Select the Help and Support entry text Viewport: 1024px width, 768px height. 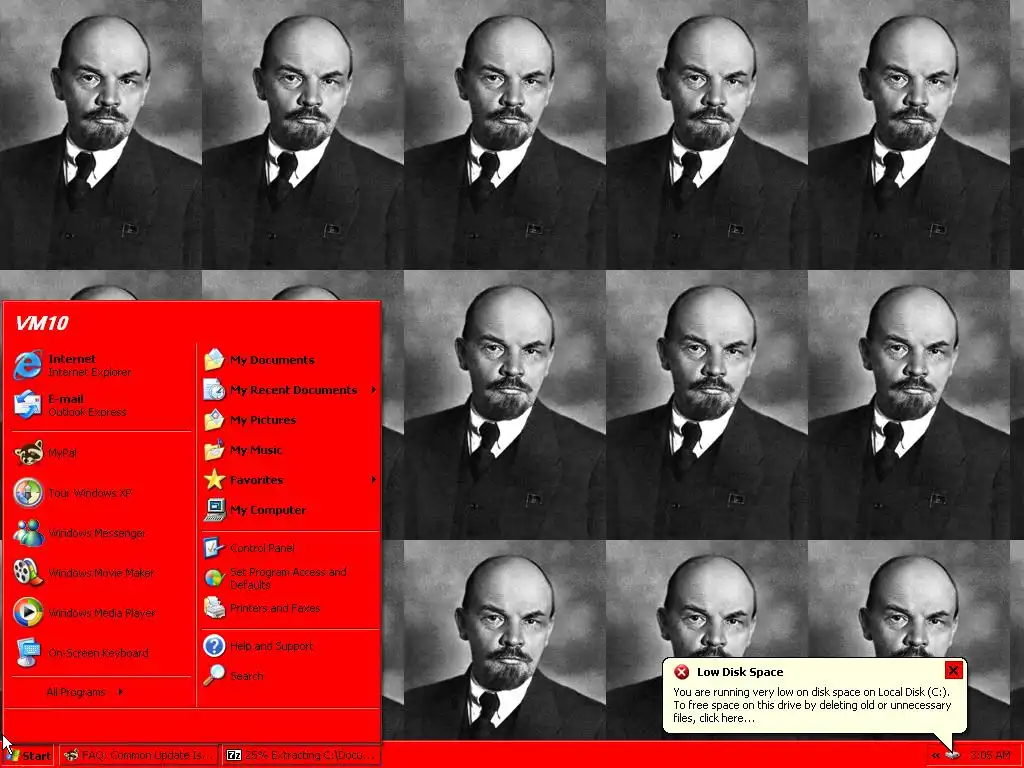(271, 646)
